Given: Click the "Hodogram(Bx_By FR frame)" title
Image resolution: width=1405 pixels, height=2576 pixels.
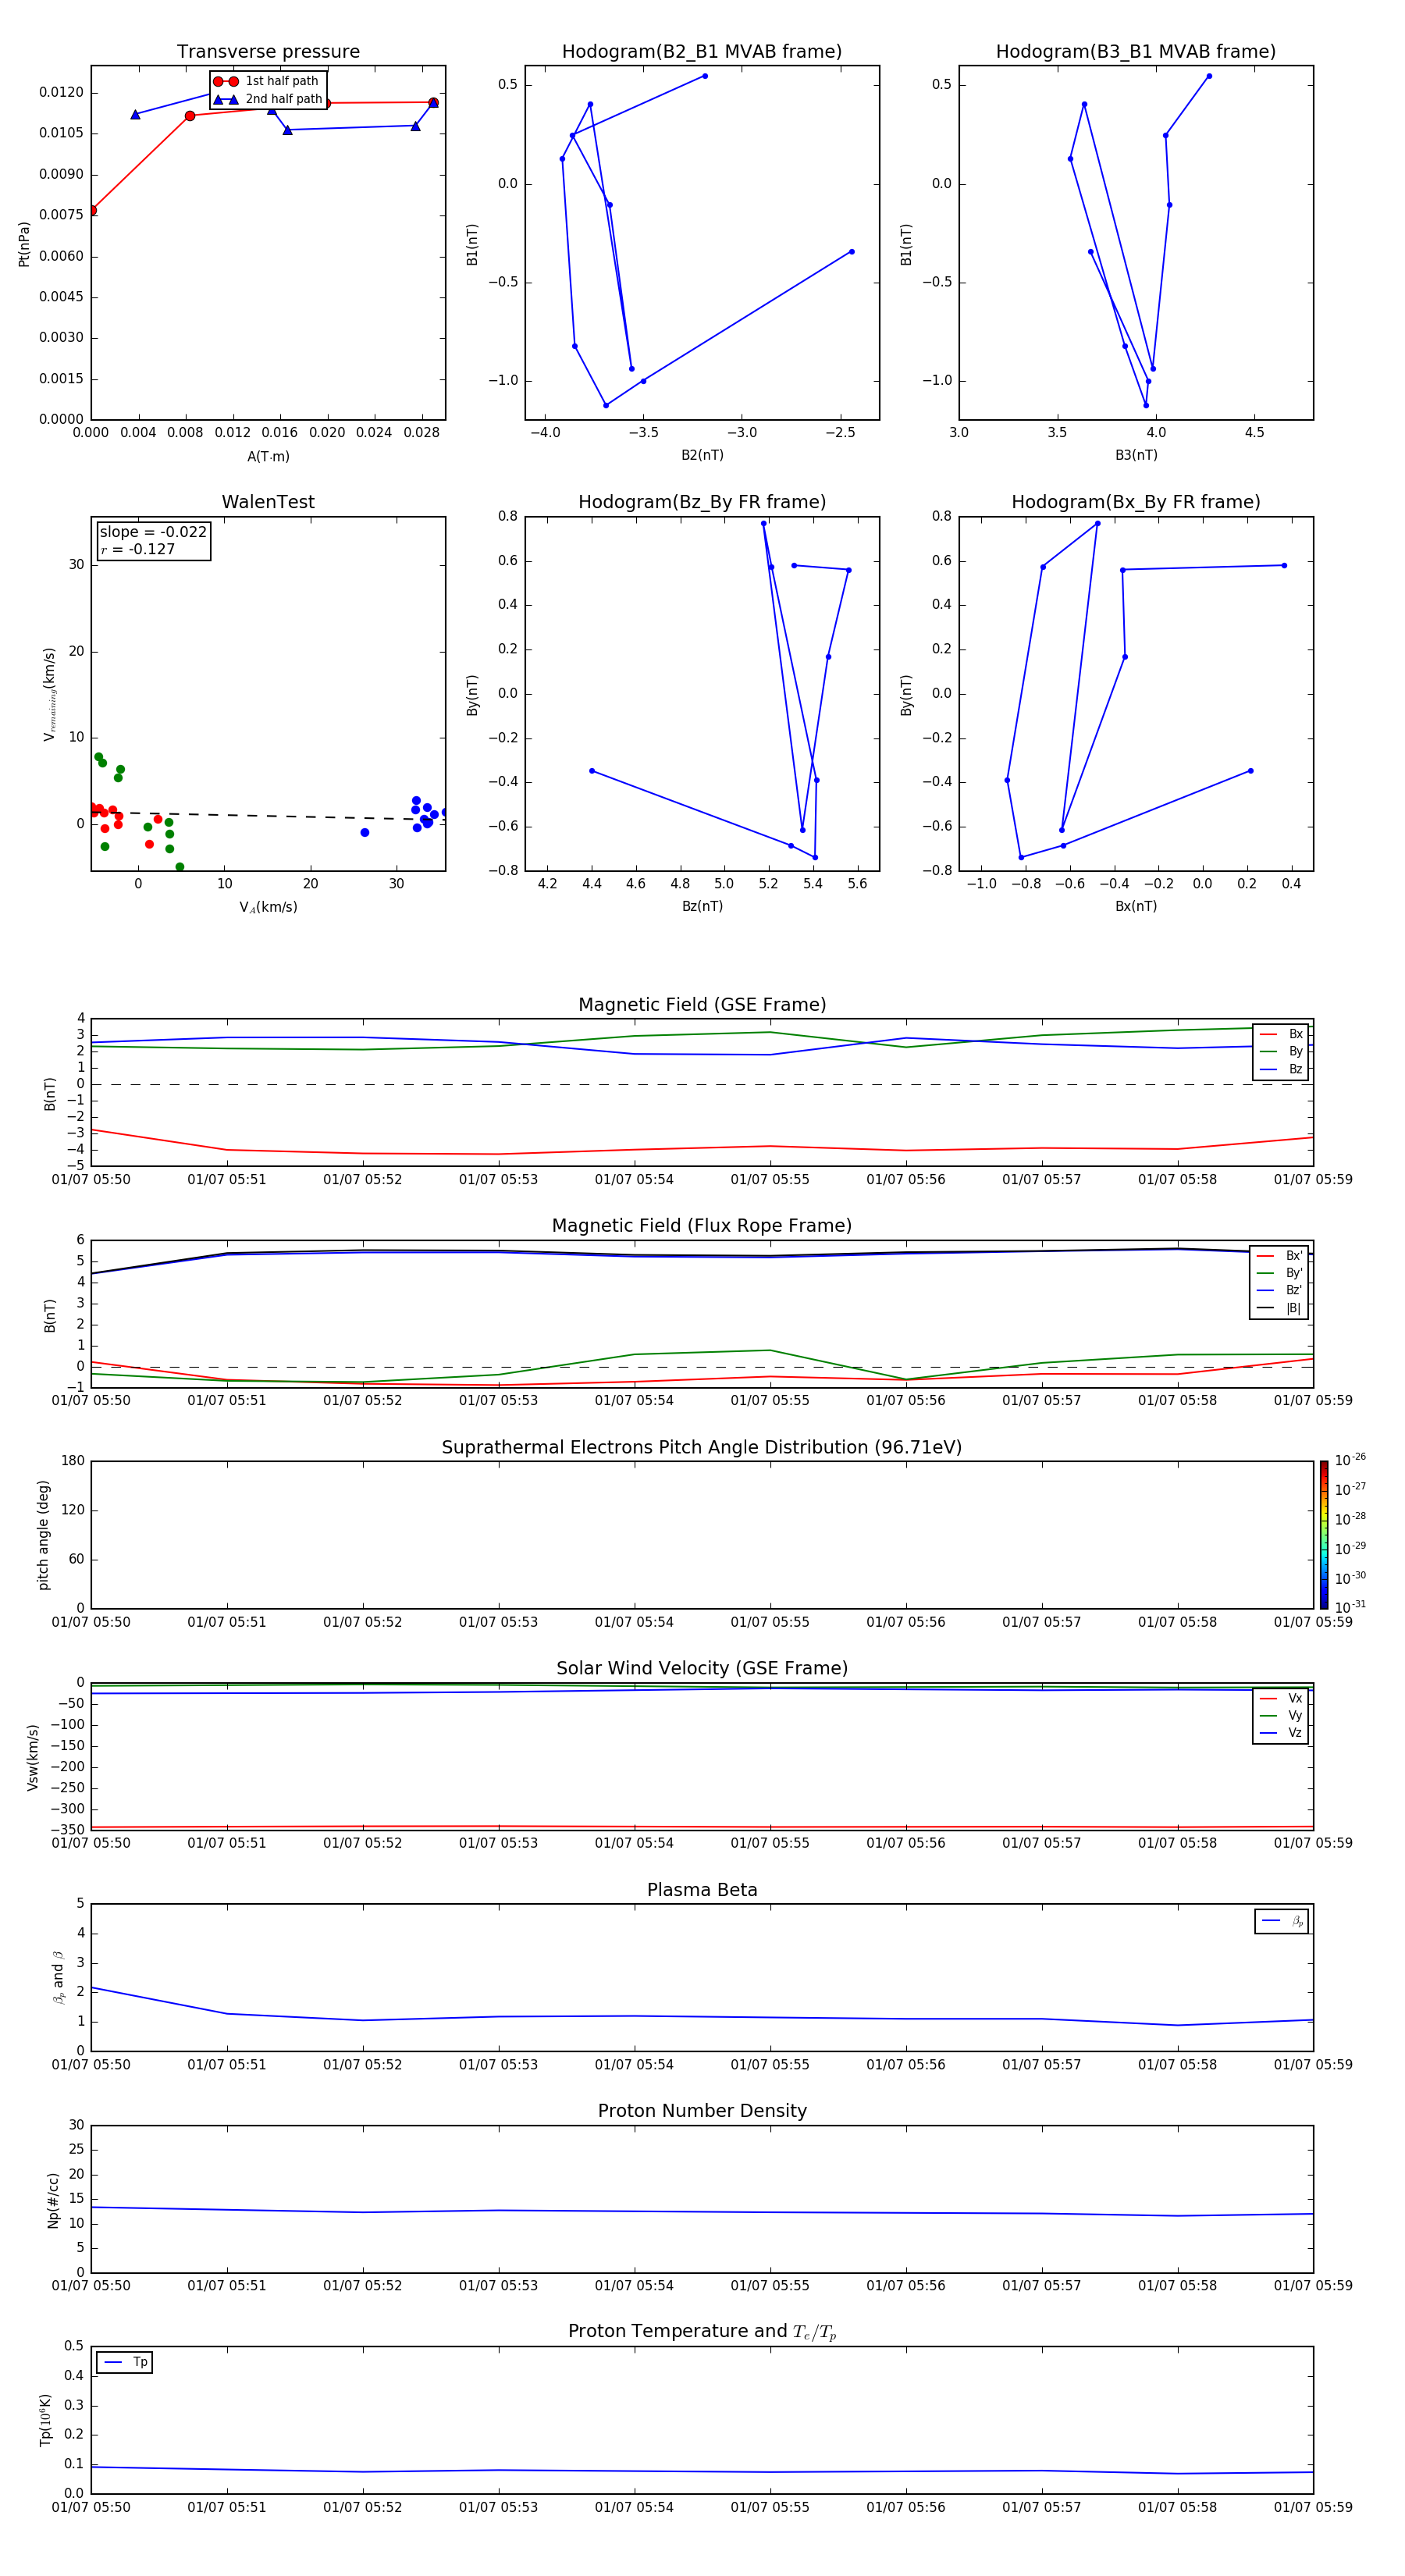Looking at the screenshot, I should coord(1136,502).
